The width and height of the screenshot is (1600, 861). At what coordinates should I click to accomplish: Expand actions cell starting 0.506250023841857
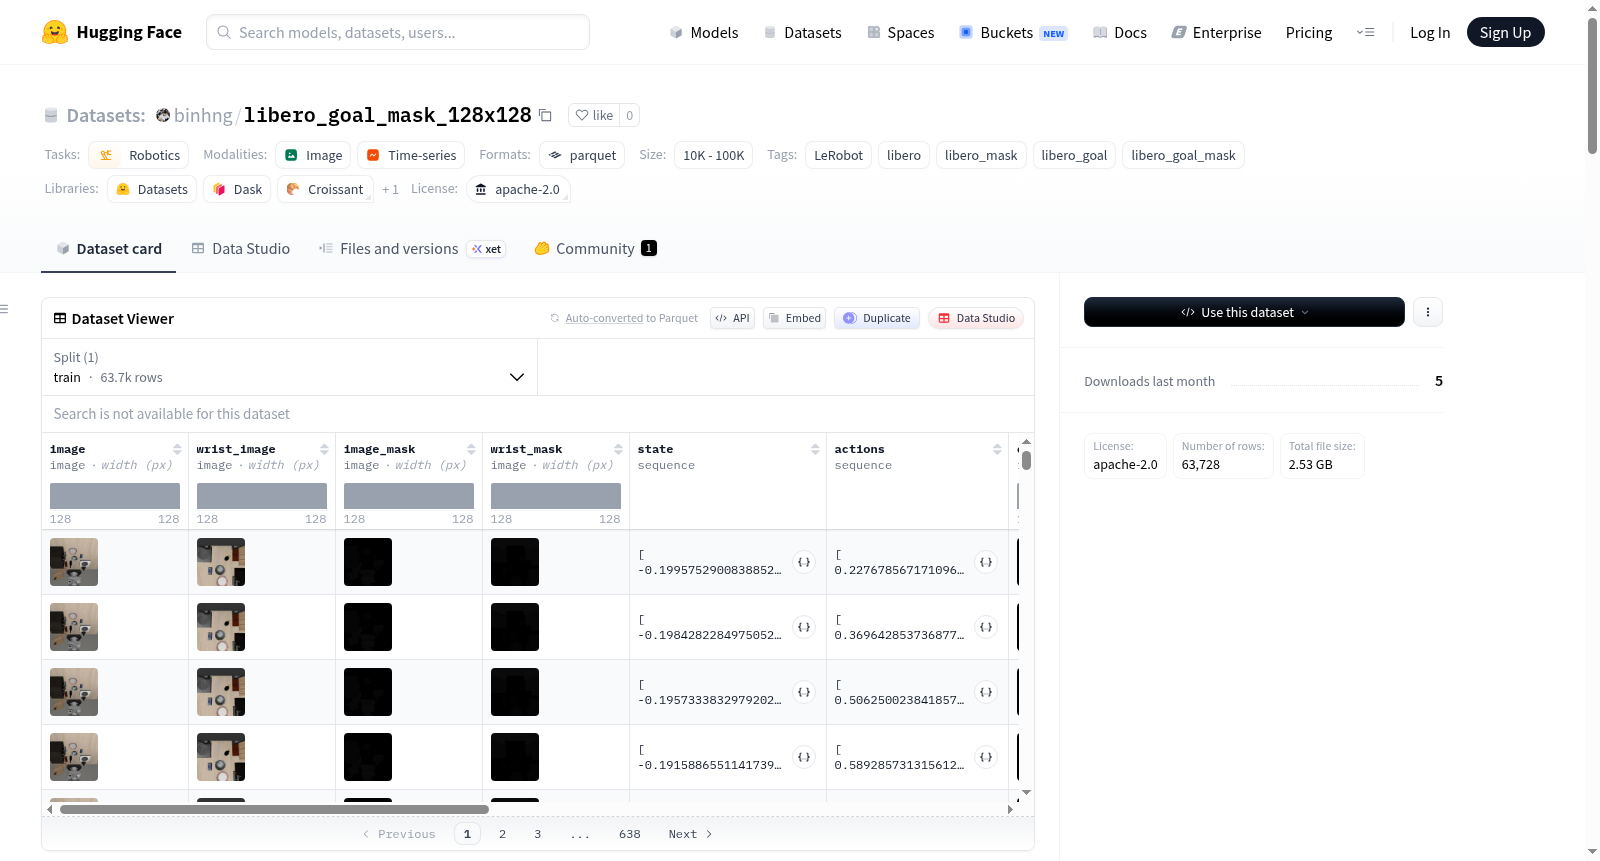pyautogui.click(x=986, y=692)
